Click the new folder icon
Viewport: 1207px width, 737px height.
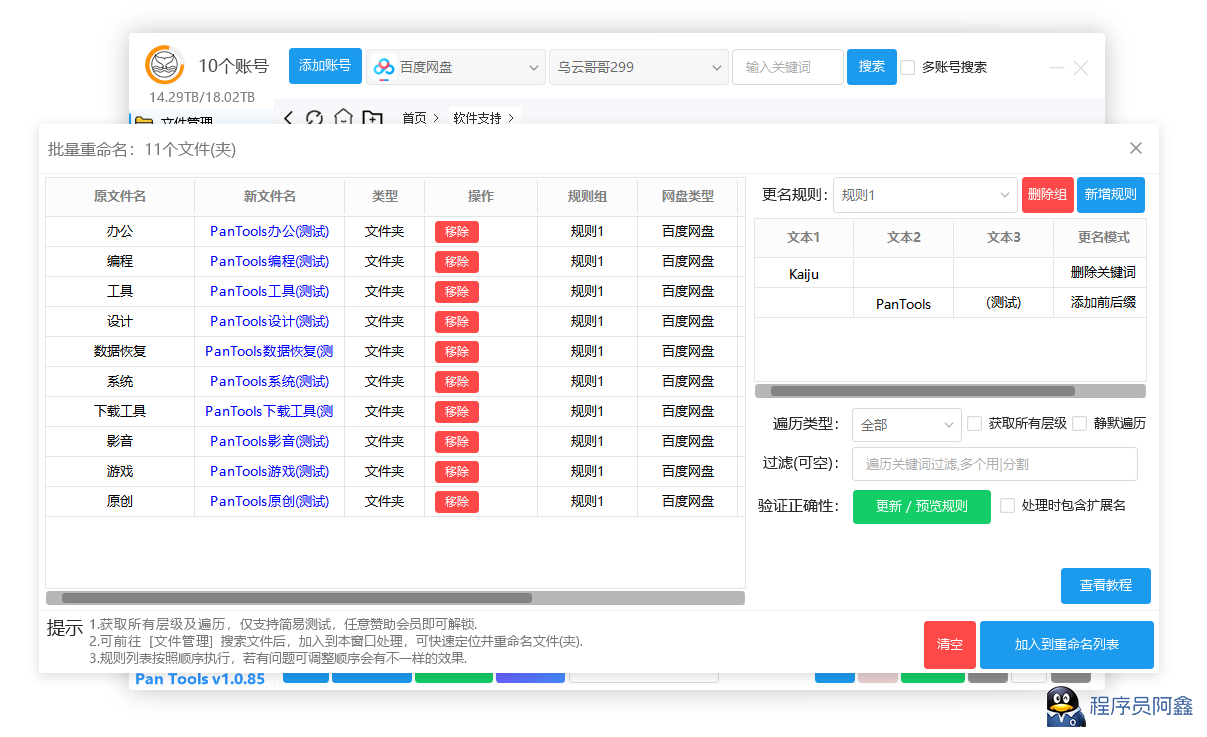(372, 118)
